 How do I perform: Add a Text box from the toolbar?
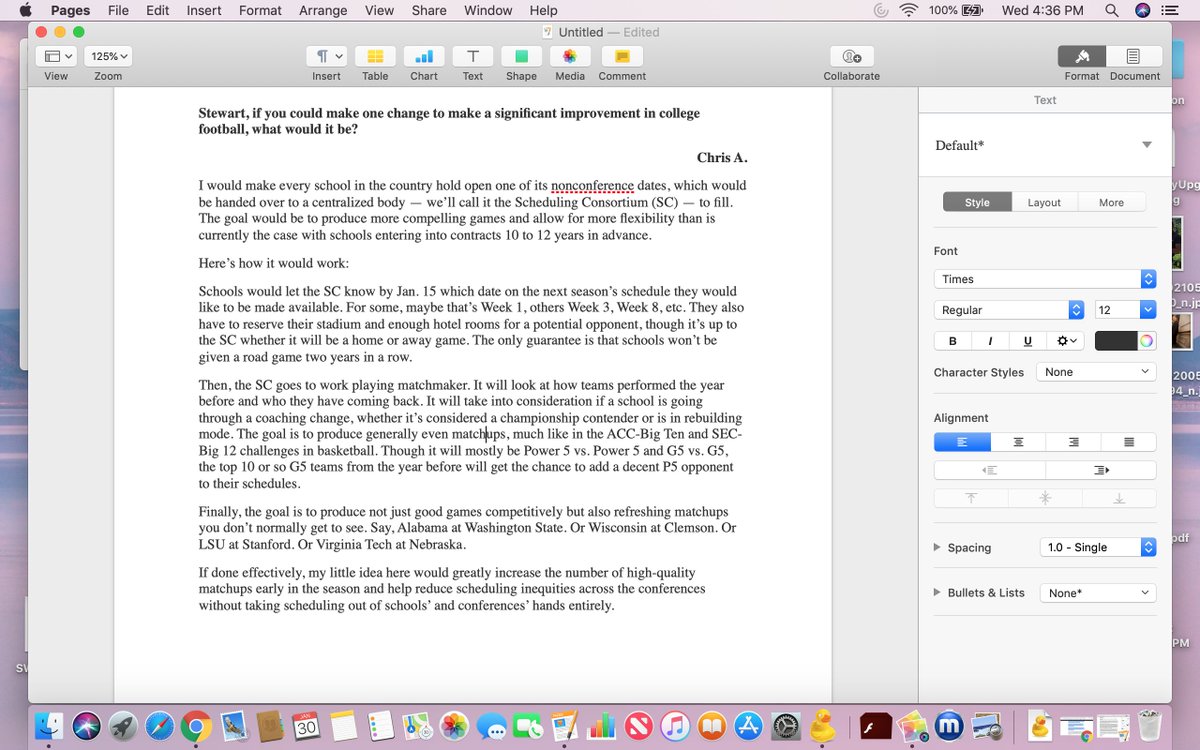(473, 57)
